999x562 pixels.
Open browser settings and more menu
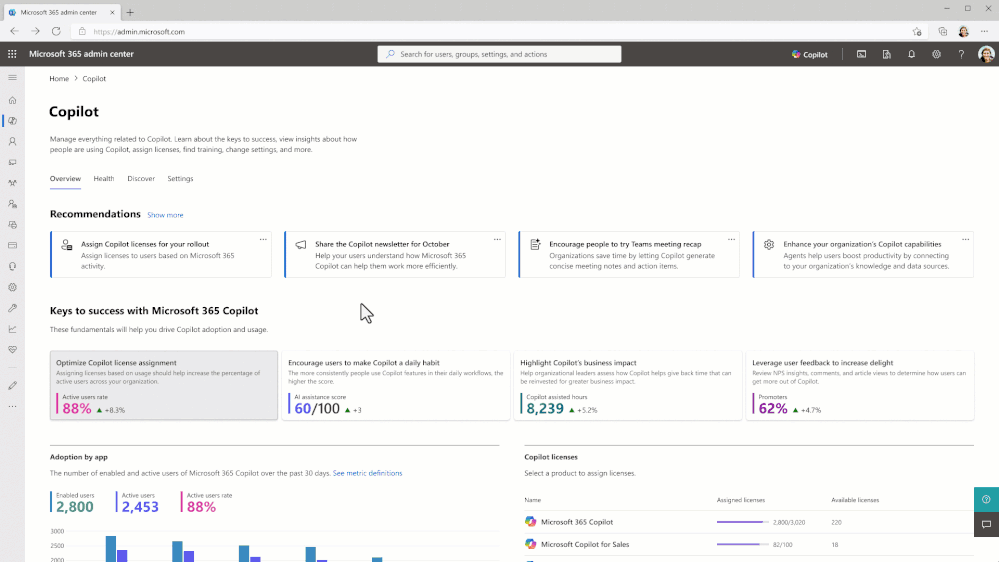coord(984,31)
